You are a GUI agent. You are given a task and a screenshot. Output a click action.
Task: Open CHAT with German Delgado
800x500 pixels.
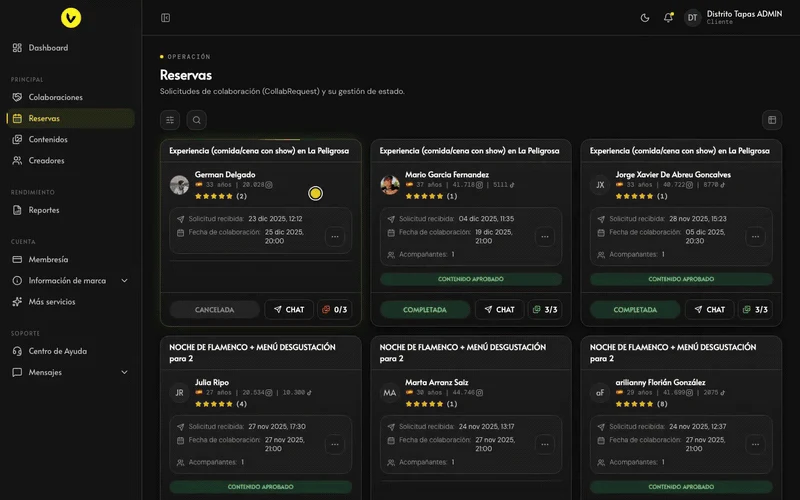pos(289,310)
